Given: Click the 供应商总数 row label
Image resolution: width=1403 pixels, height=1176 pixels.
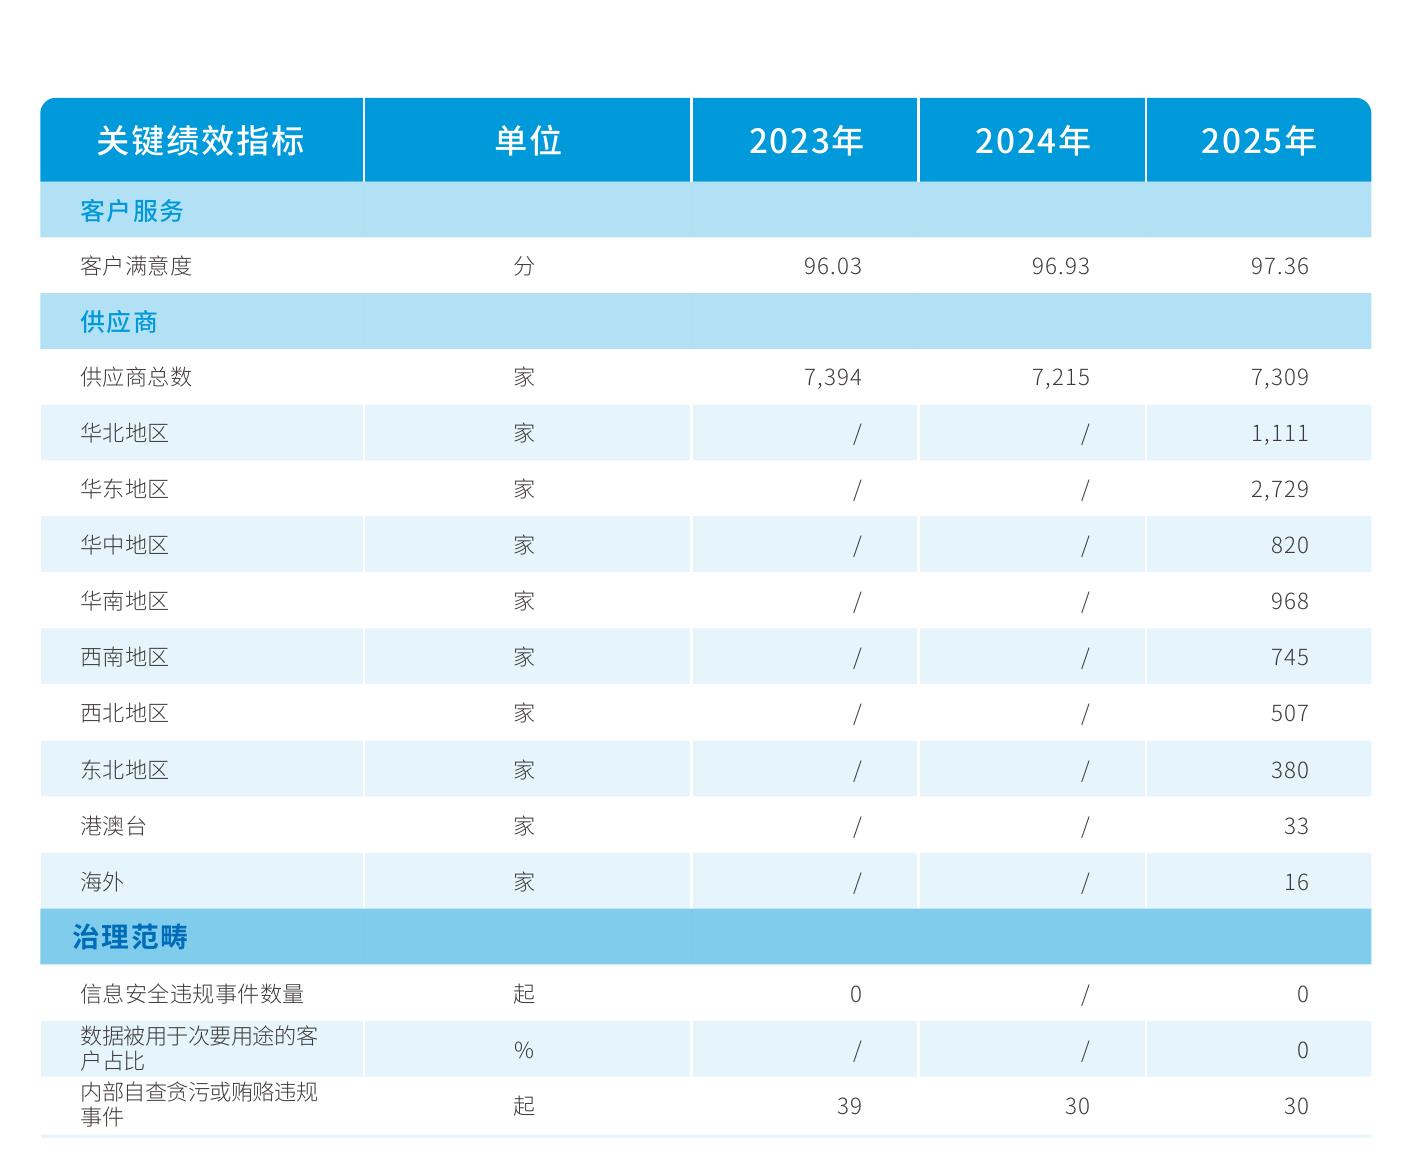Looking at the screenshot, I should click(x=136, y=377).
